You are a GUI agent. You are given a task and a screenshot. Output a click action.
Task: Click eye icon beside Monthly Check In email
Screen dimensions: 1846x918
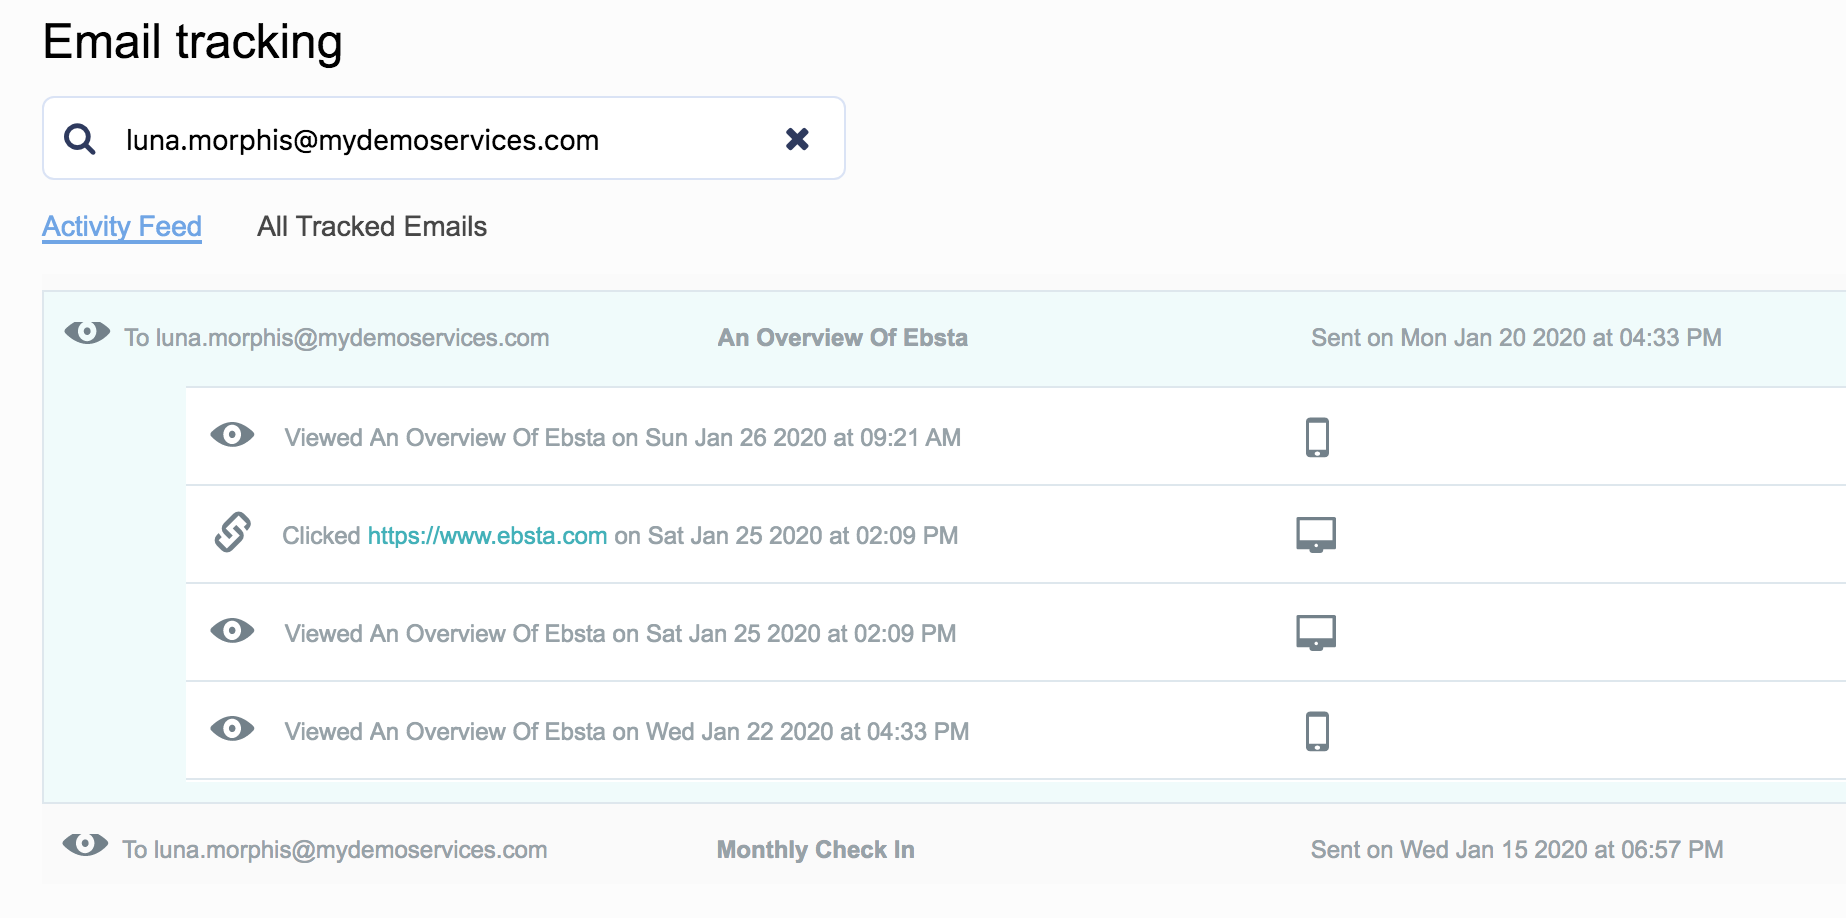pyautogui.click(x=85, y=845)
